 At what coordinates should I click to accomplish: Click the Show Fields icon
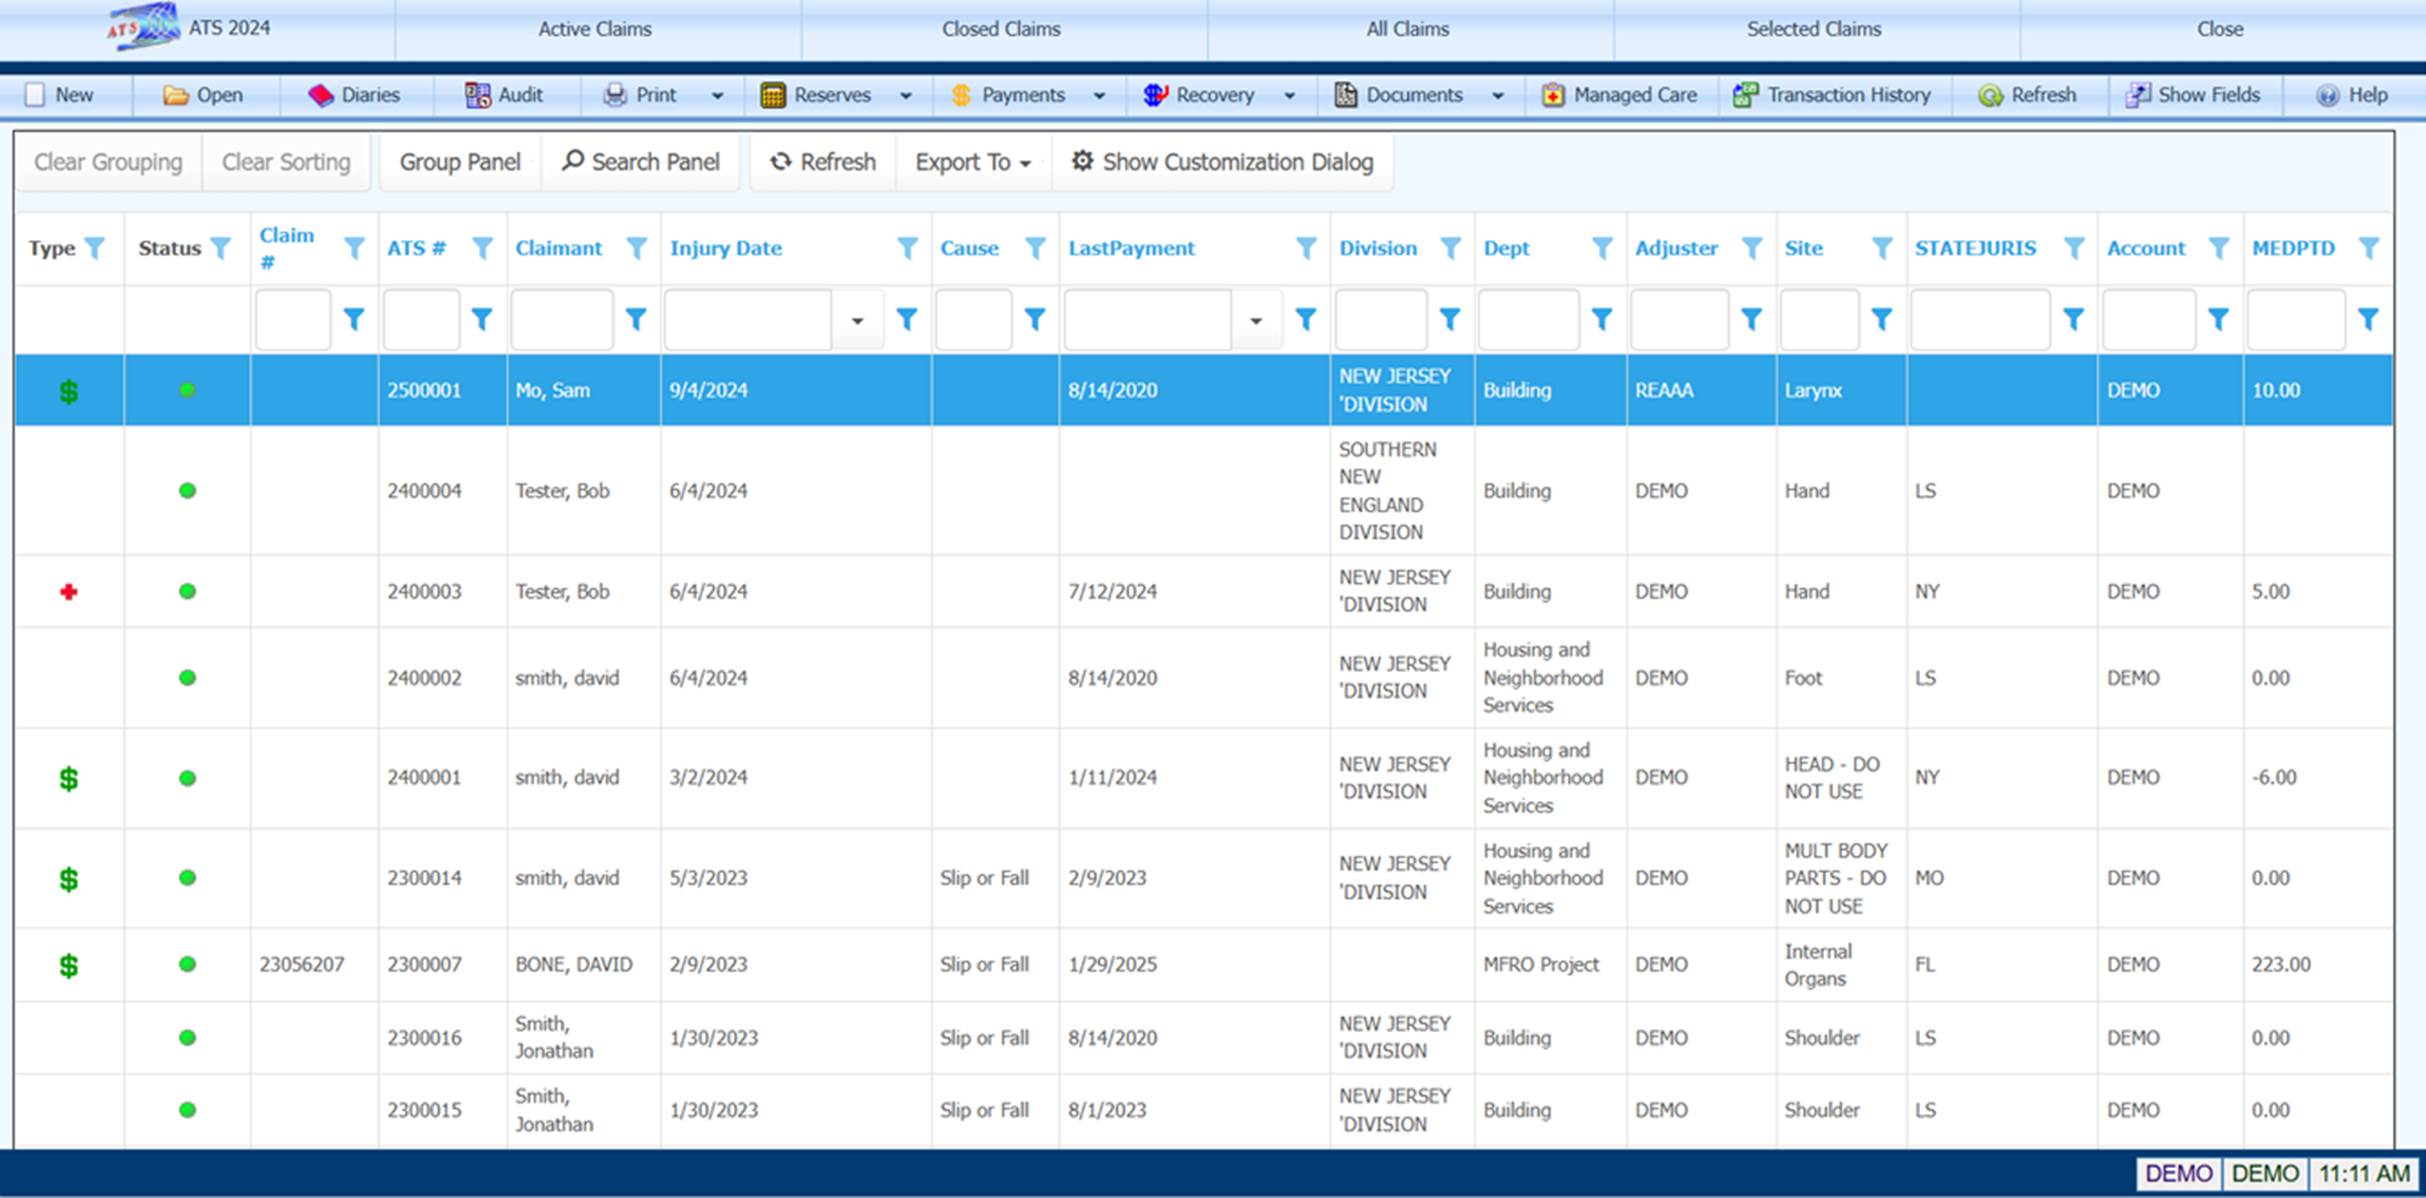[2138, 95]
